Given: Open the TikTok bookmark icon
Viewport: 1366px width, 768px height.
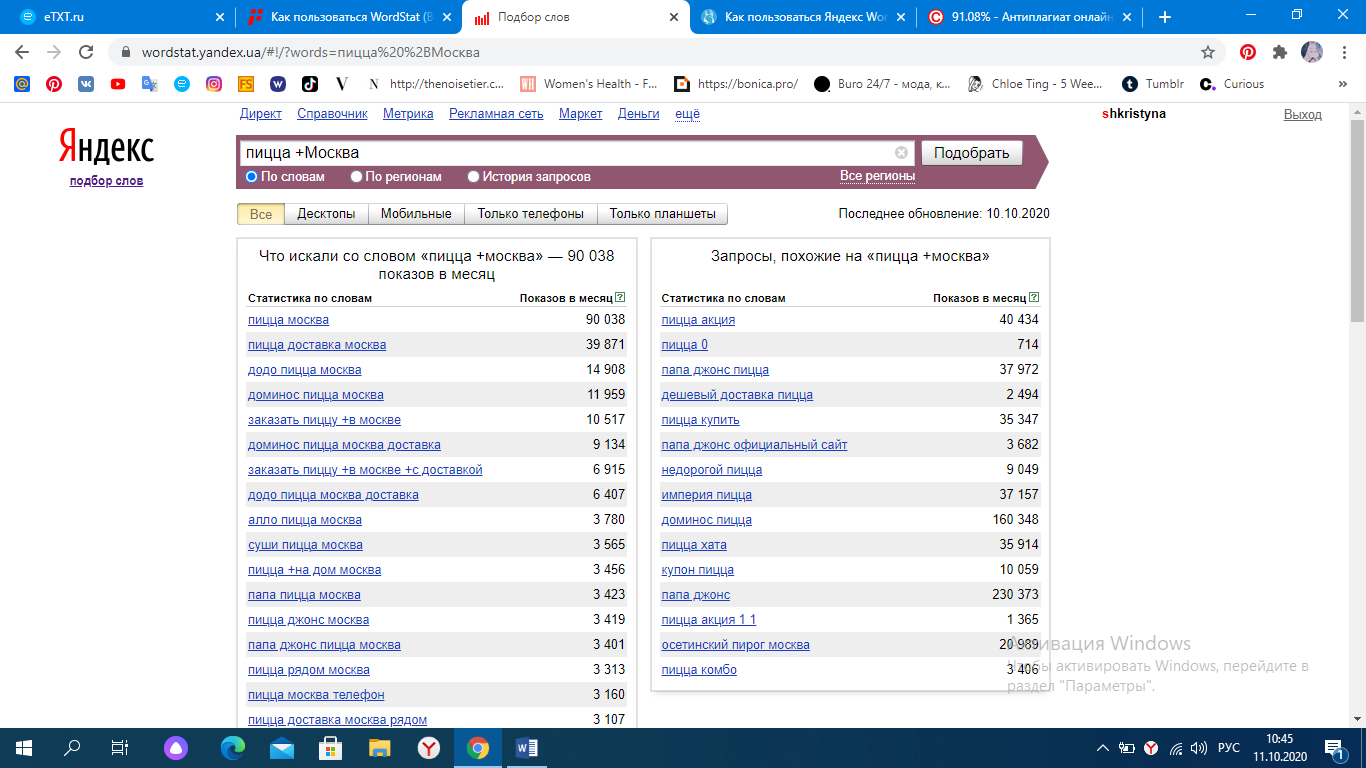Looking at the screenshot, I should (310, 84).
